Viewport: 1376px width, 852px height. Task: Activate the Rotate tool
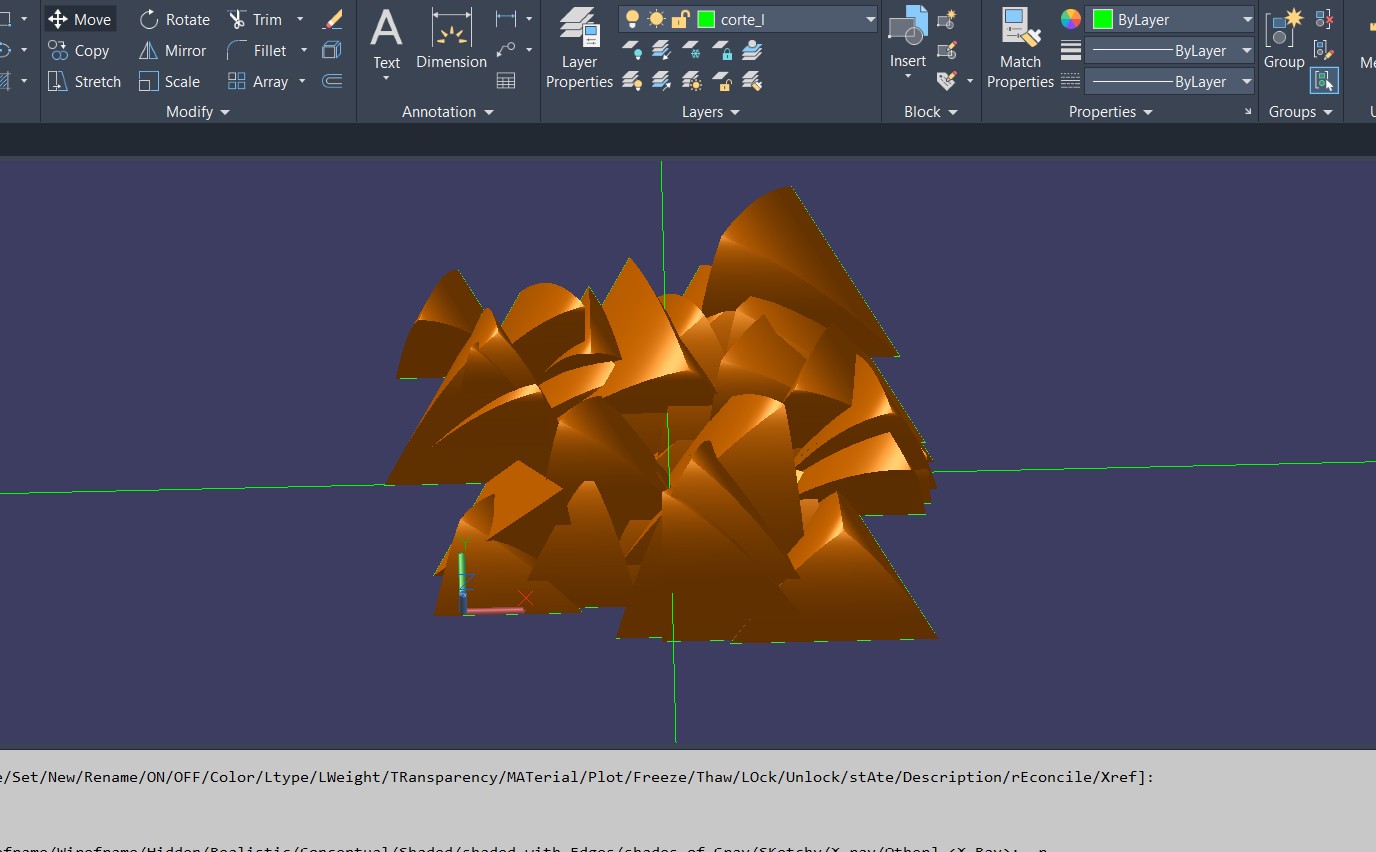pos(174,19)
